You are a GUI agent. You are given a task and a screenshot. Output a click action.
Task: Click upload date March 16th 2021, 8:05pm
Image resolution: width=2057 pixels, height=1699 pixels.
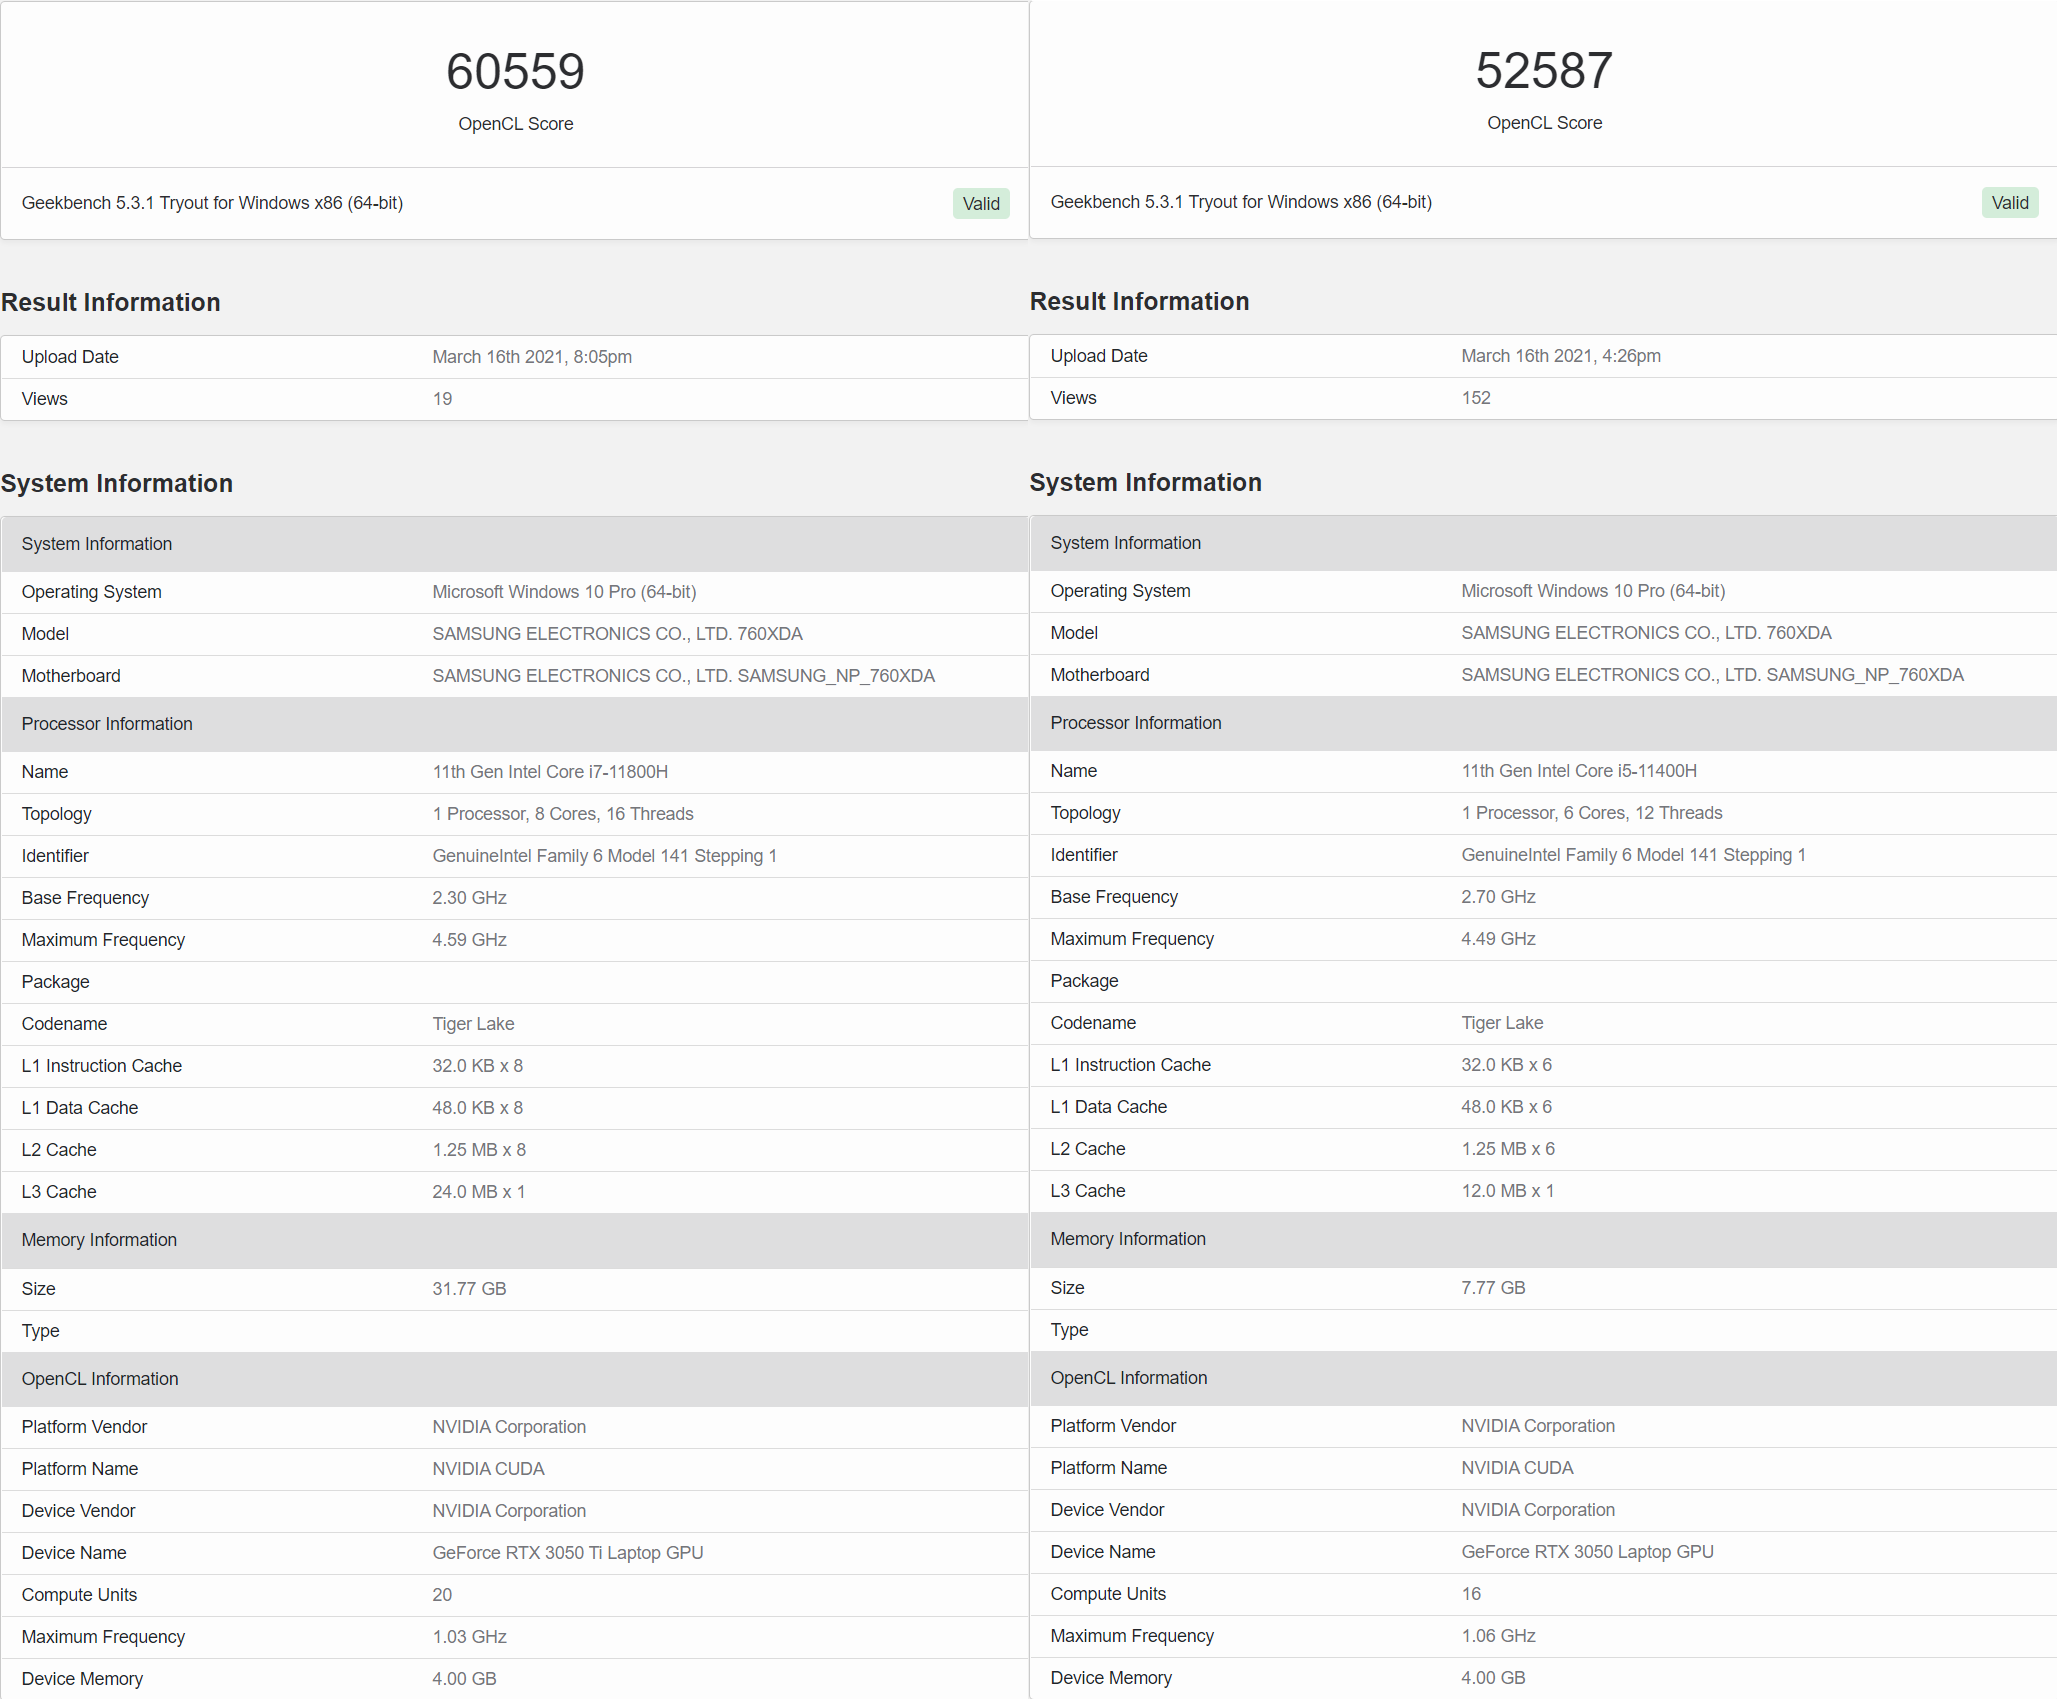tap(532, 357)
